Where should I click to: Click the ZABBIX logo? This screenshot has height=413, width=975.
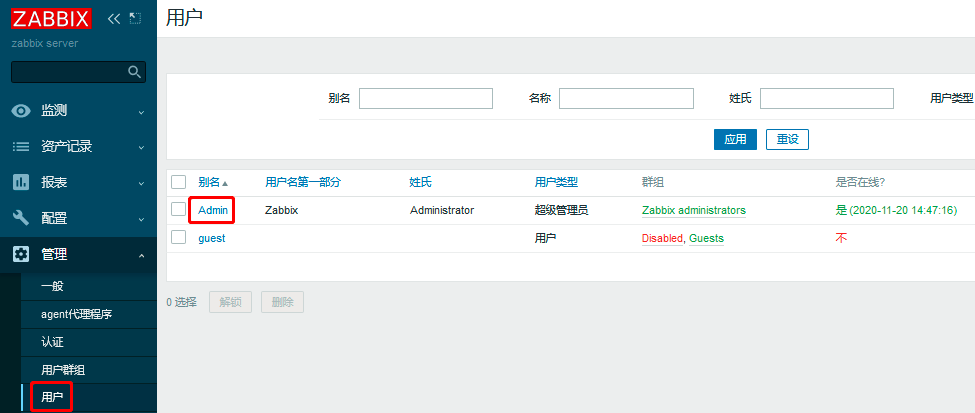coord(52,19)
